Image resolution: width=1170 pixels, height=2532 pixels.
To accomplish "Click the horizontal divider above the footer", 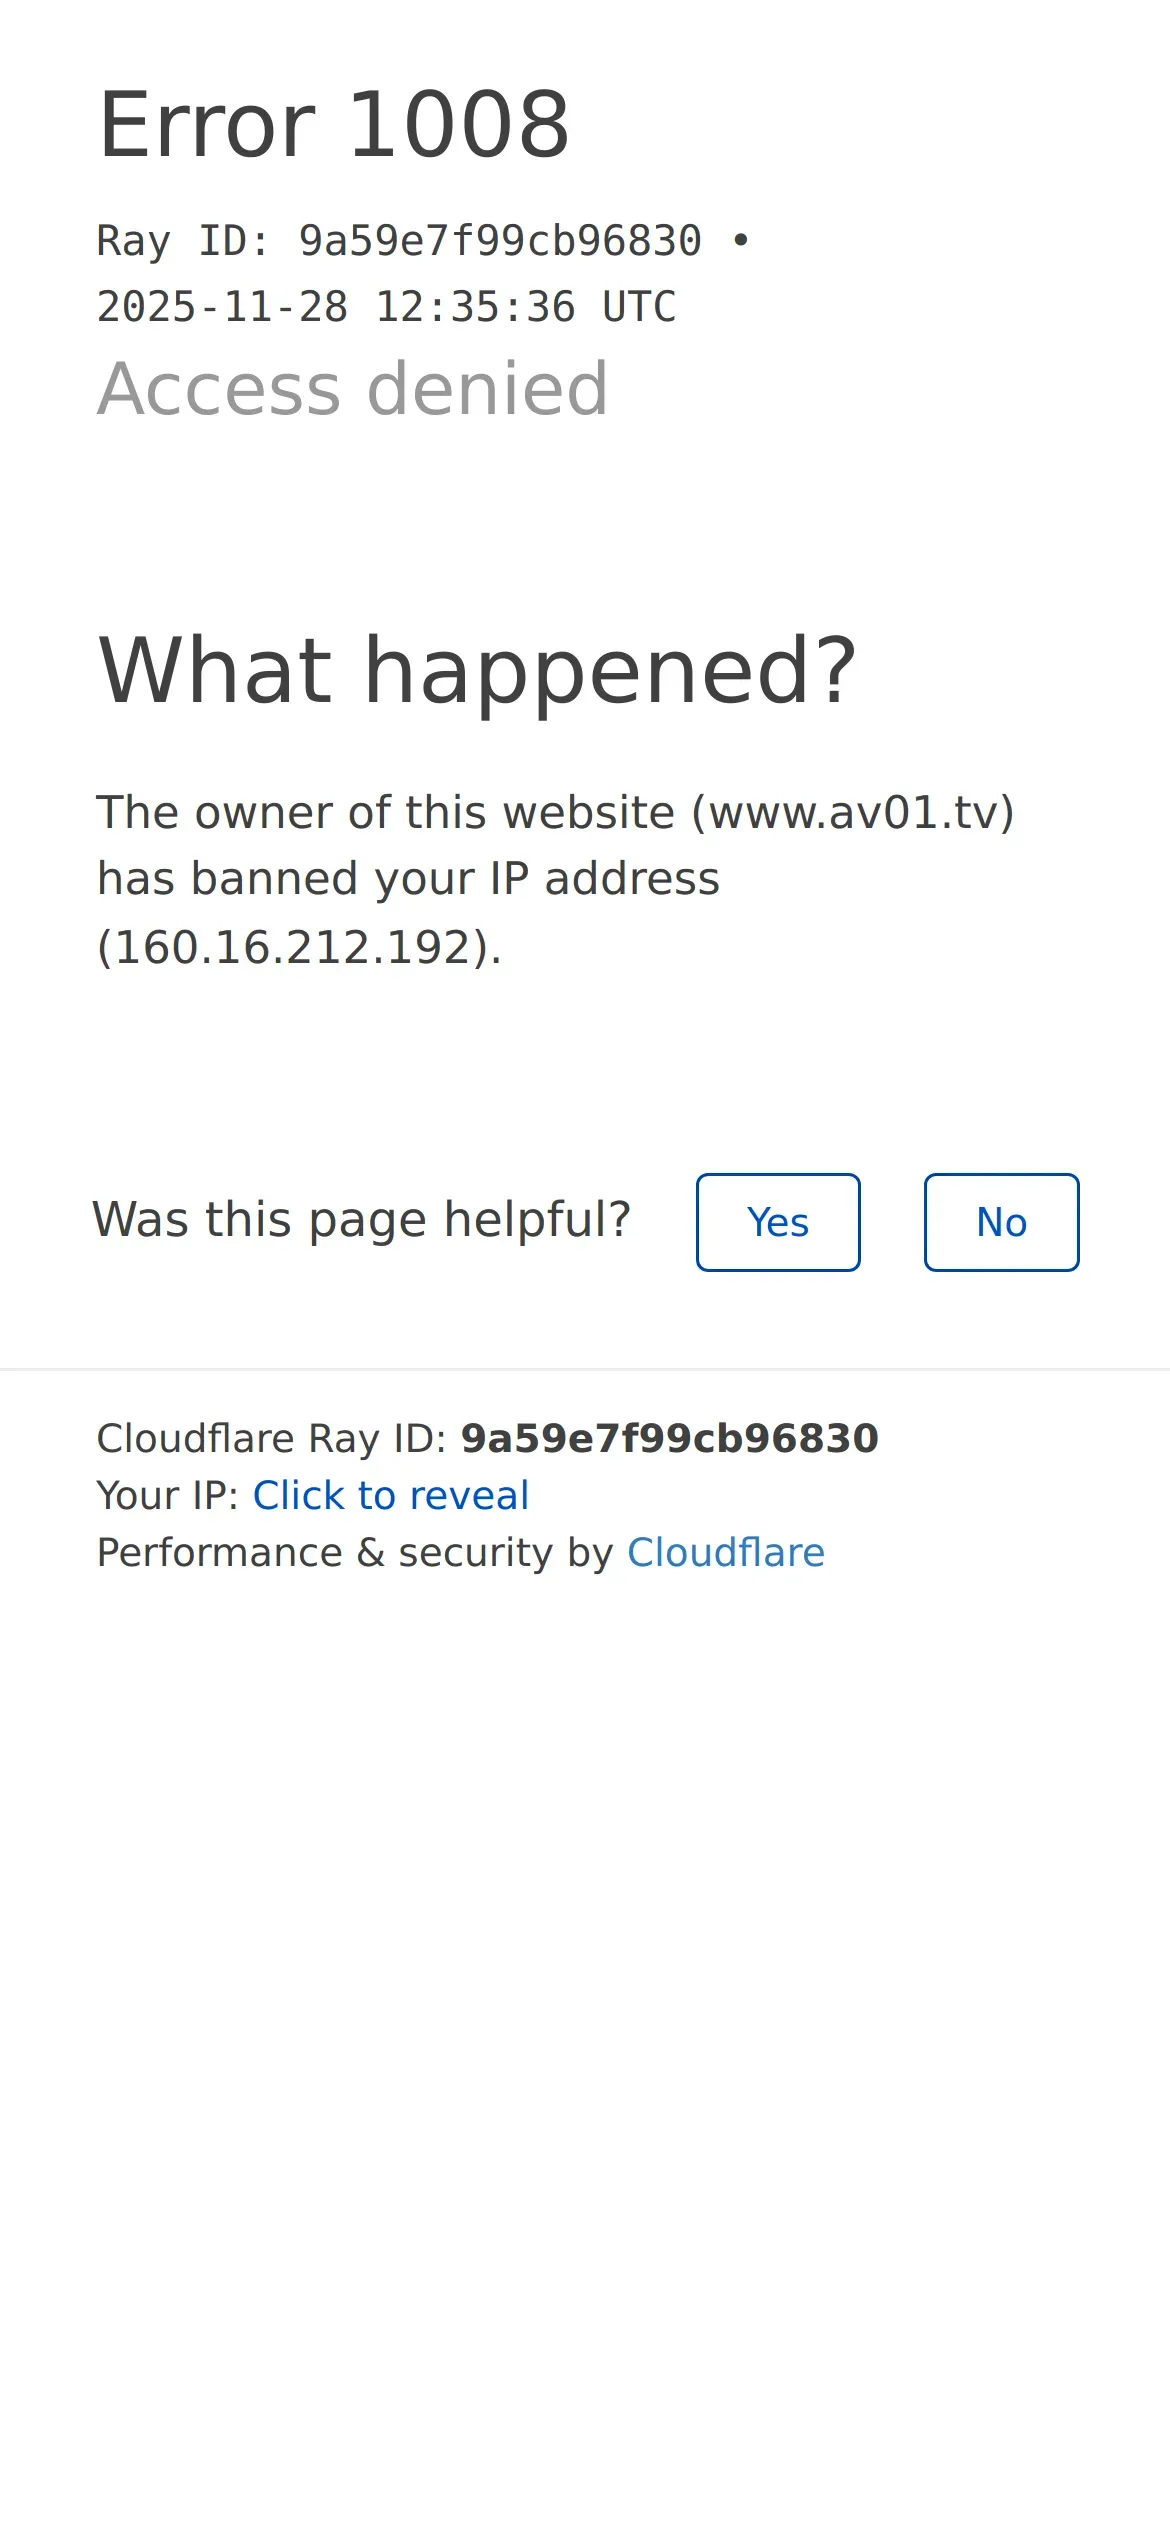I will click(585, 1369).
